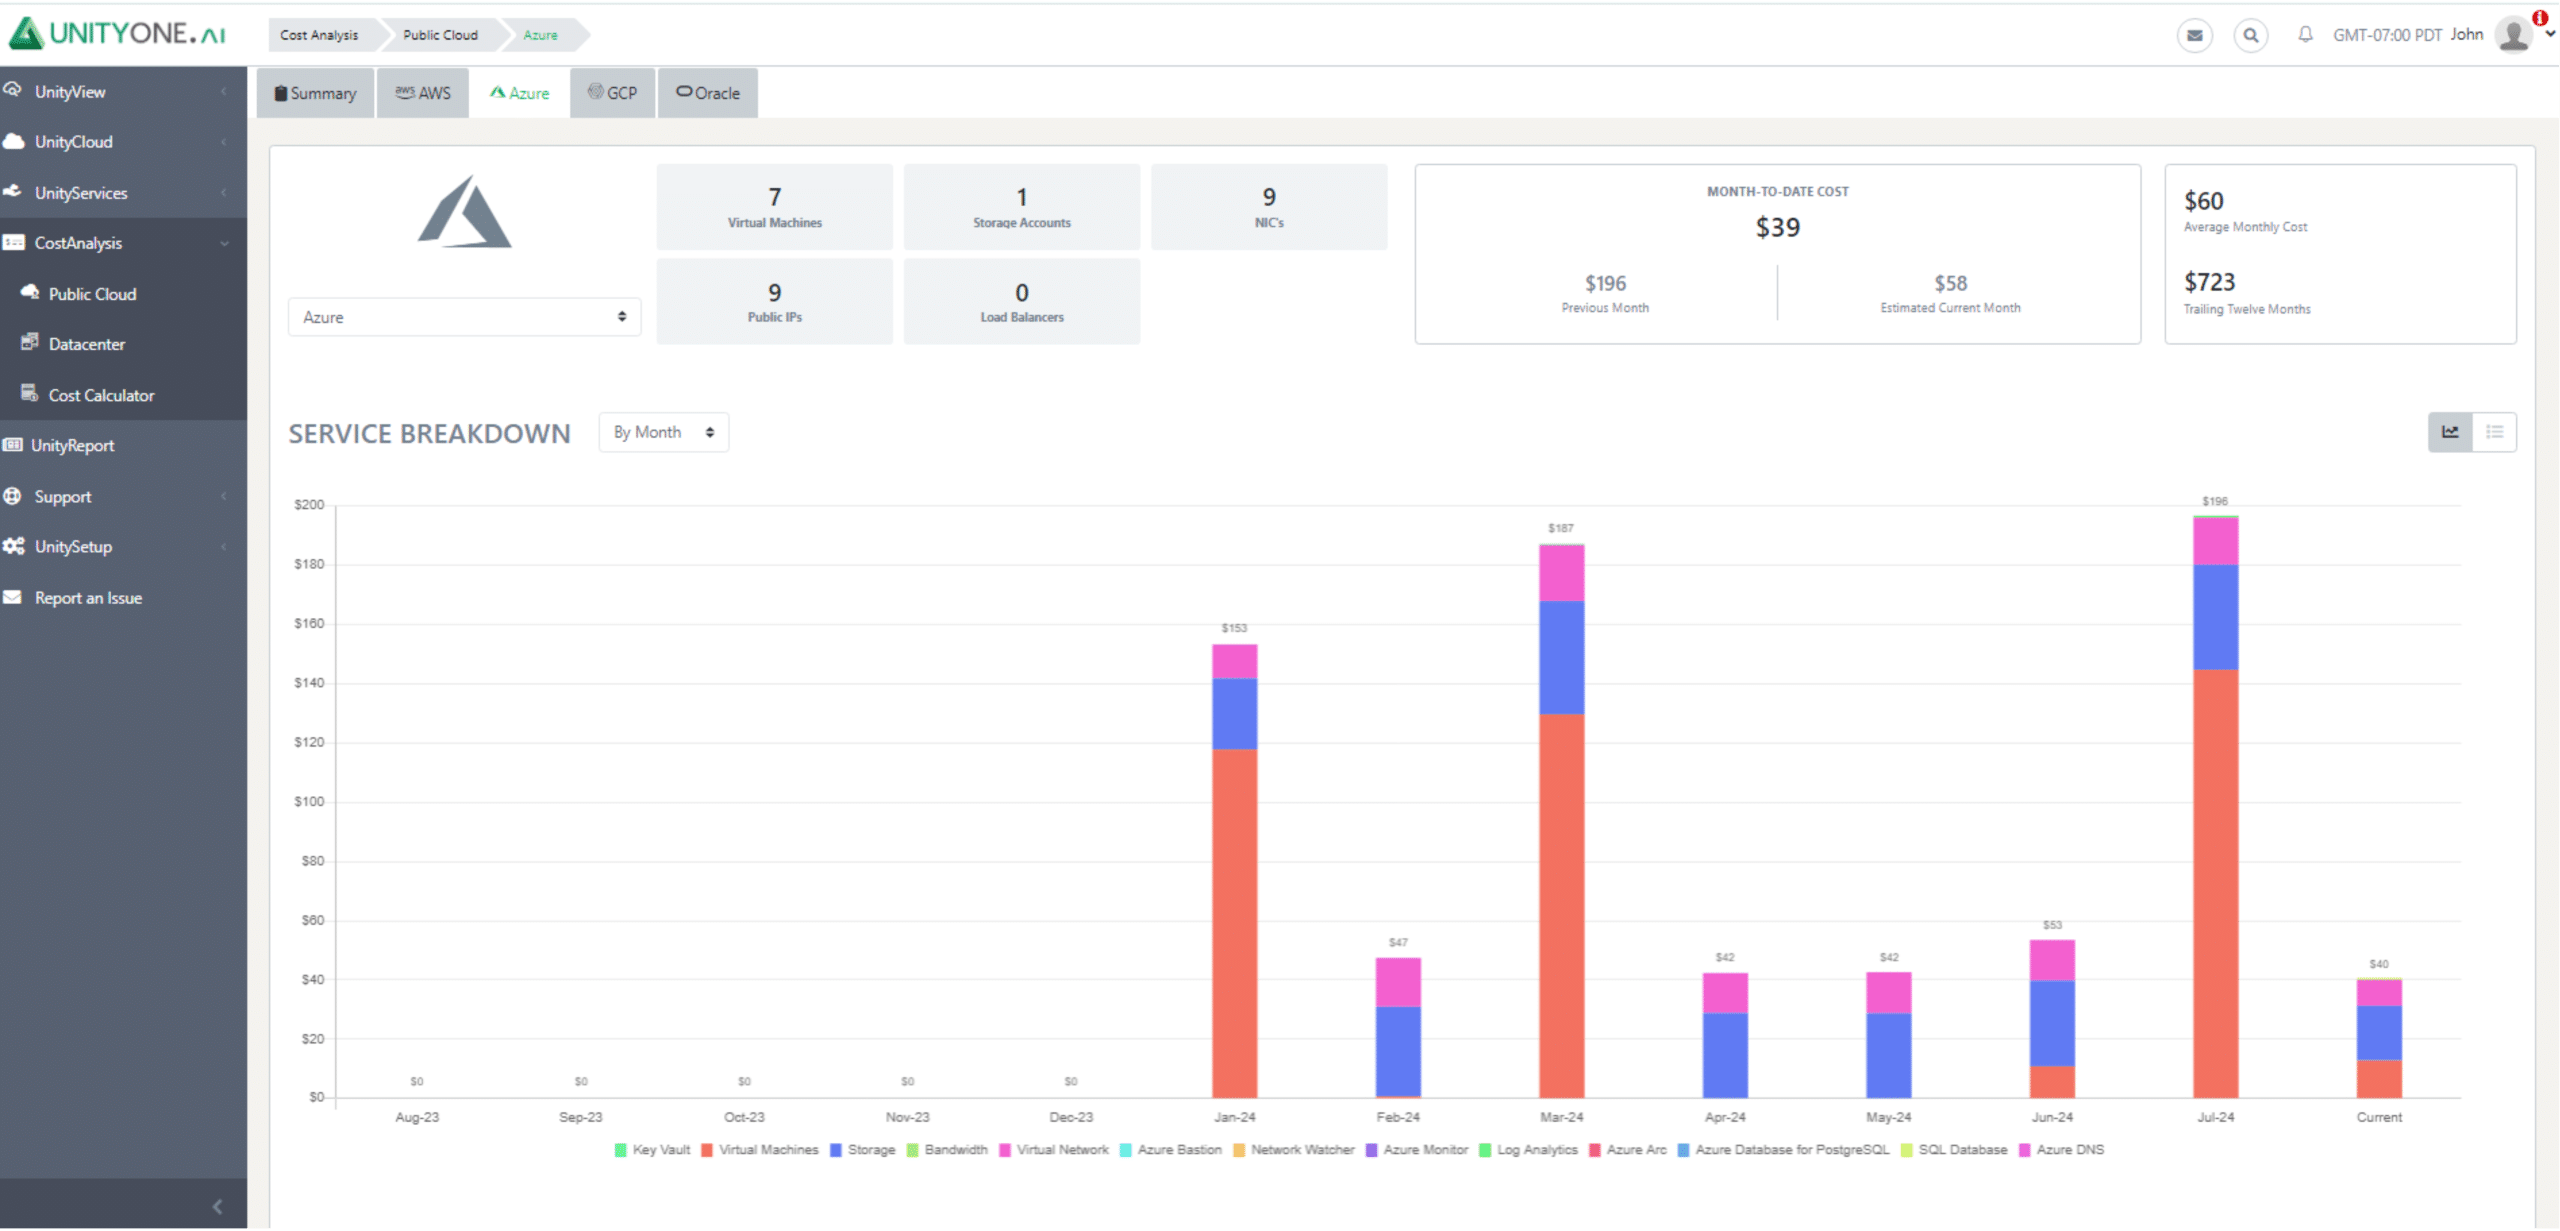This screenshot has height=1231, width=2560.
Task: Switch to list view icon
Action: click(2494, 432)
